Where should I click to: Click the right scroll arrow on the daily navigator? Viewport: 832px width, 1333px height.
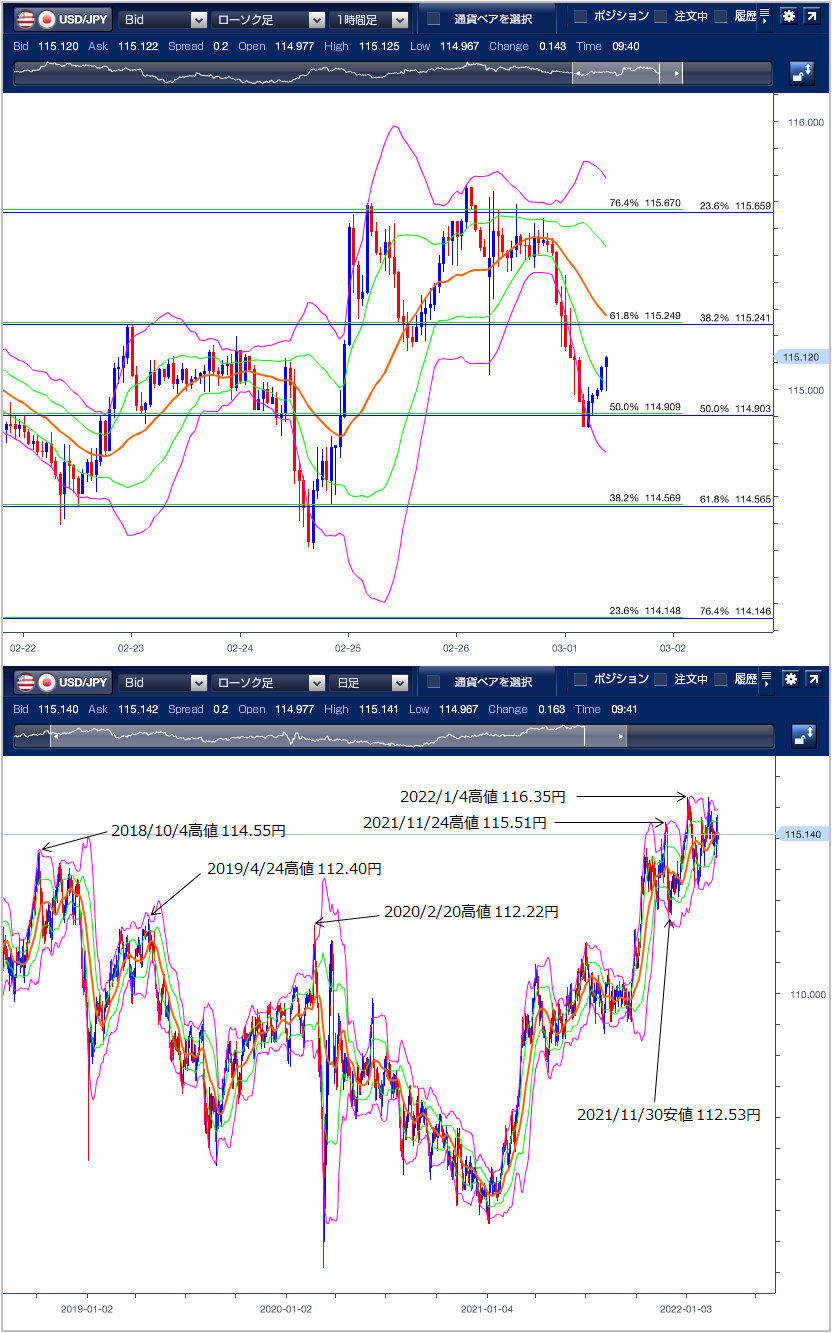(624, 737)
